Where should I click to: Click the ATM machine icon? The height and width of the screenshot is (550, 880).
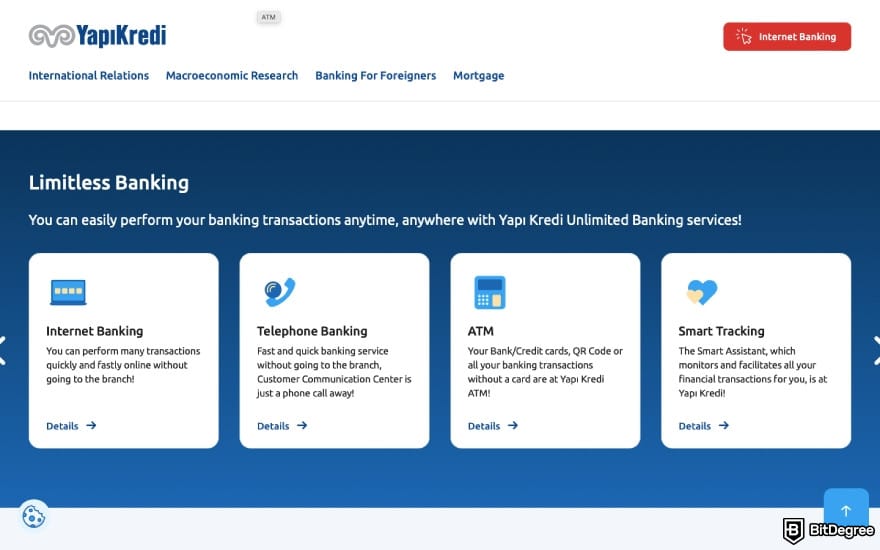coord(490,292)
